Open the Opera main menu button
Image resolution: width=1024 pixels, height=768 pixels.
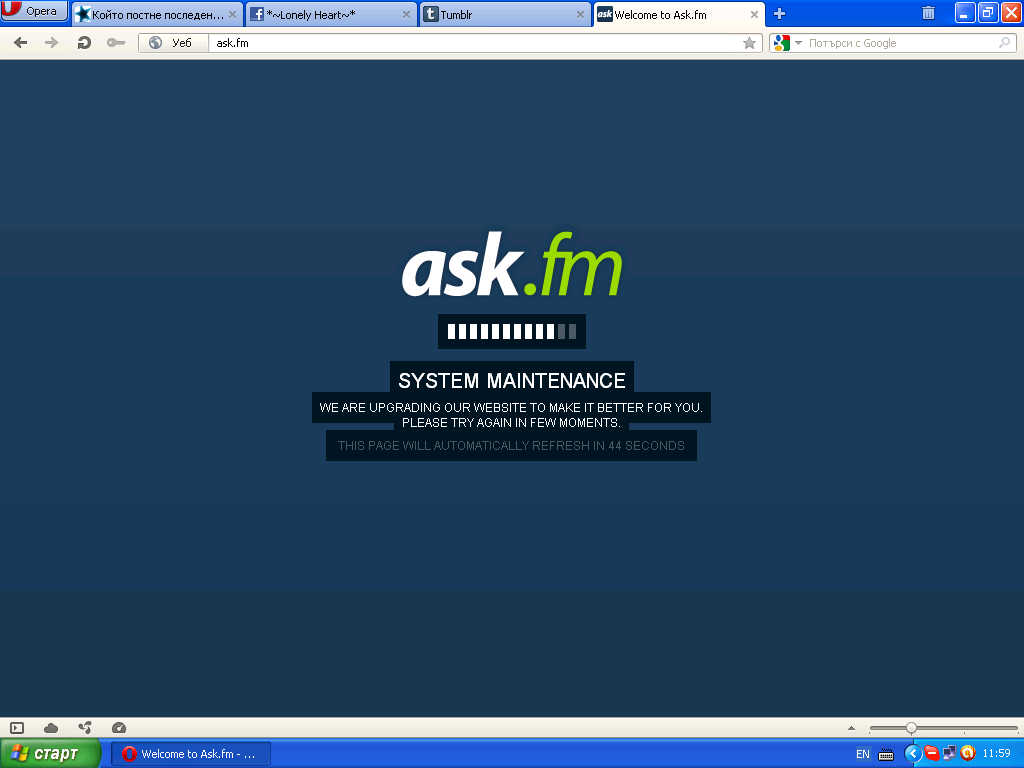coord(34,11)
